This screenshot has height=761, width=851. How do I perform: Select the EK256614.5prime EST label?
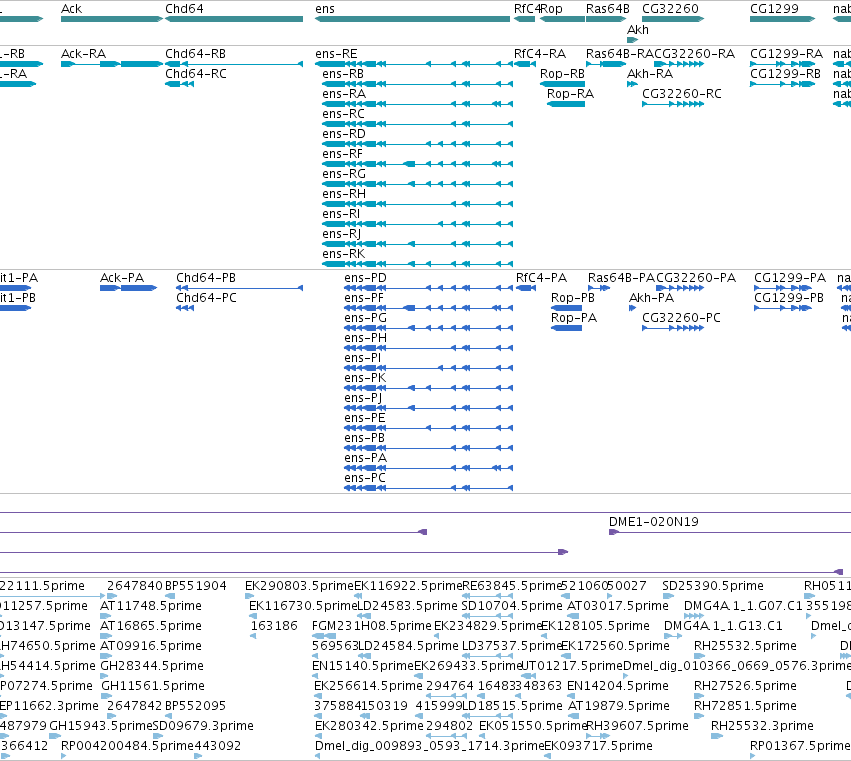pos(368,686)
